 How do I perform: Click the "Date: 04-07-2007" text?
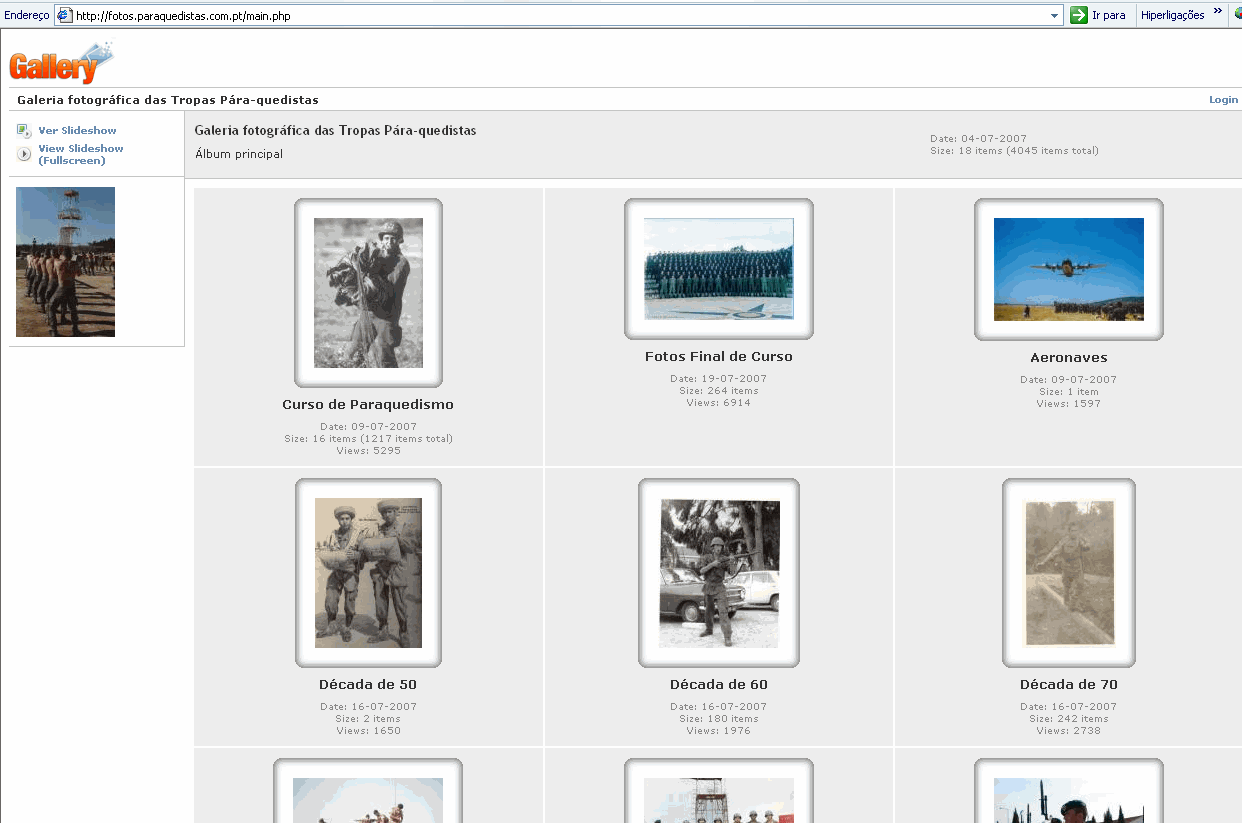coord(978,139)
